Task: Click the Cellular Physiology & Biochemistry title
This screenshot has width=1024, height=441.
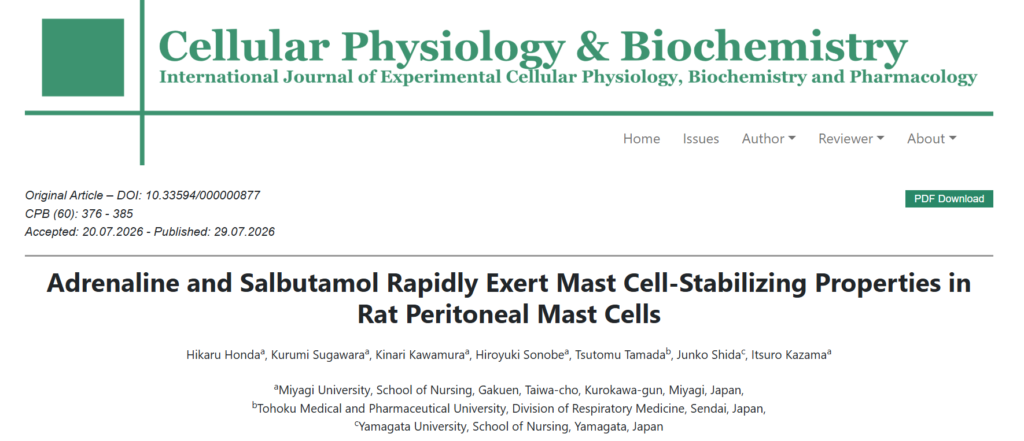Action: (x=533, y=46)
